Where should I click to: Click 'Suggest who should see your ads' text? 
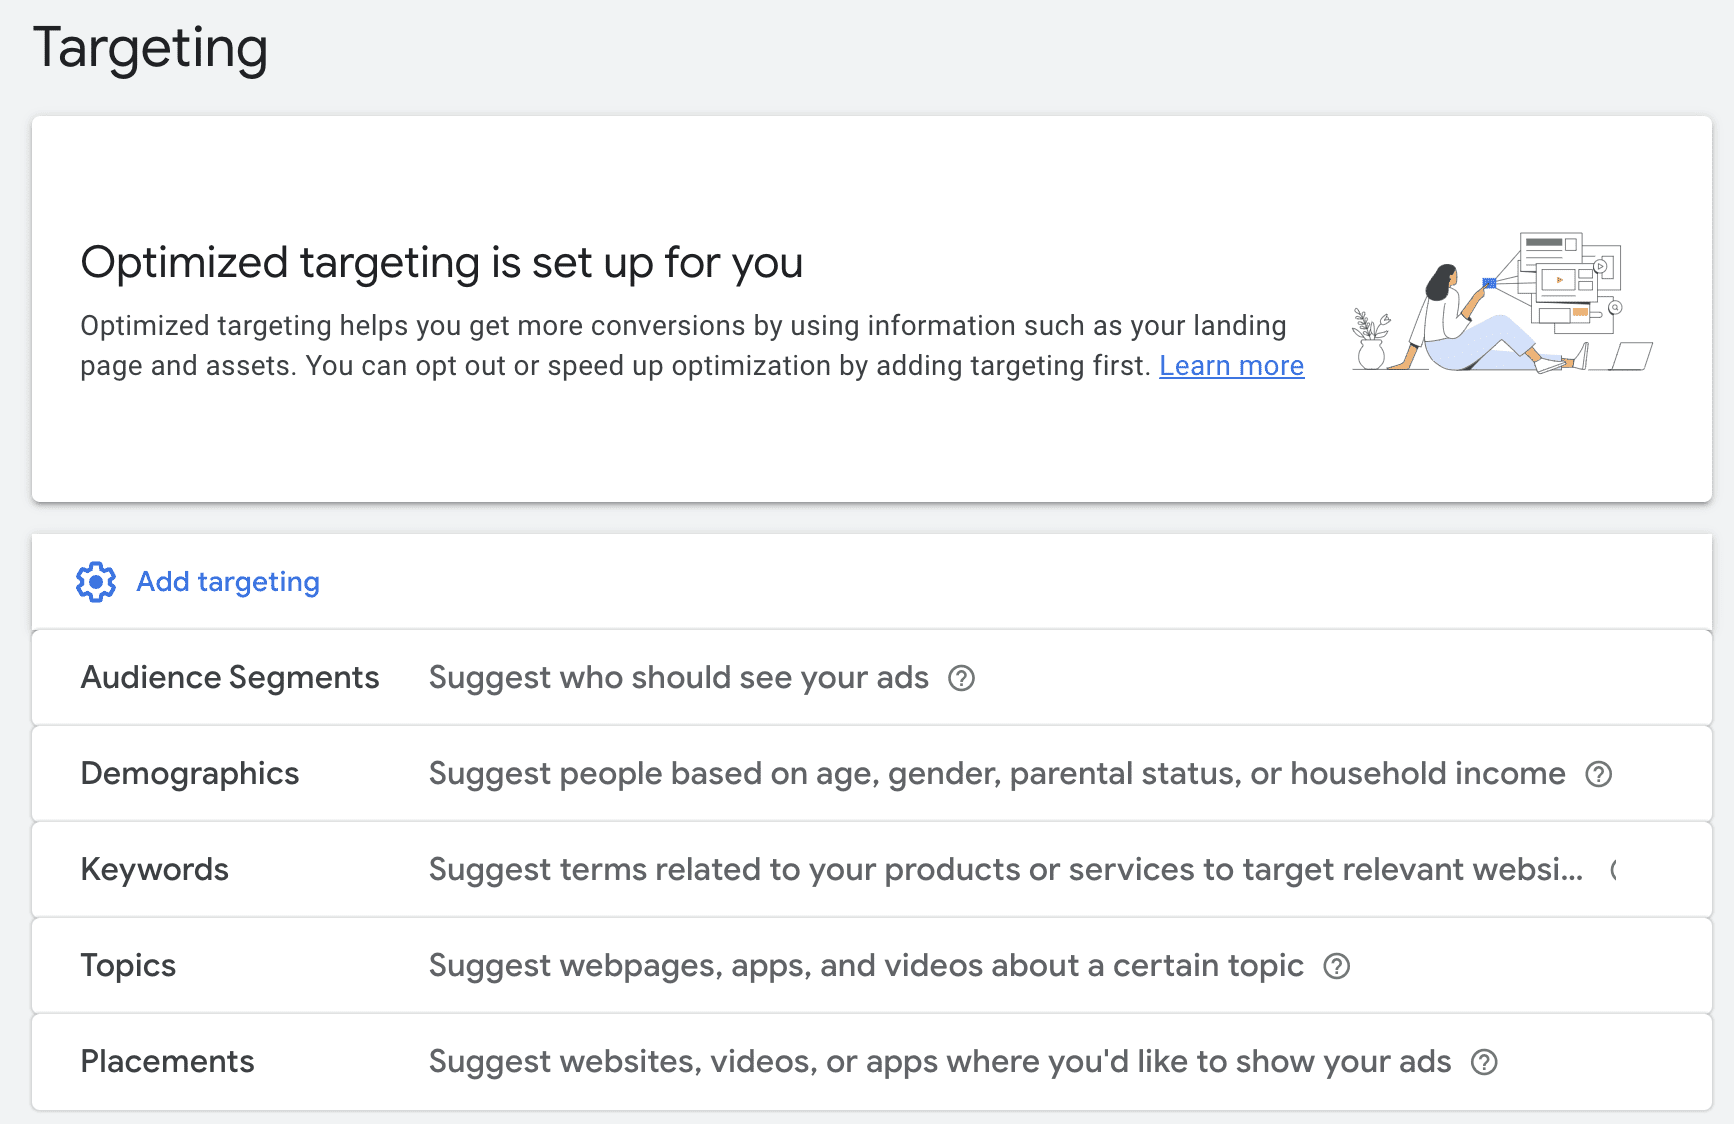click(x=679, y=678)
